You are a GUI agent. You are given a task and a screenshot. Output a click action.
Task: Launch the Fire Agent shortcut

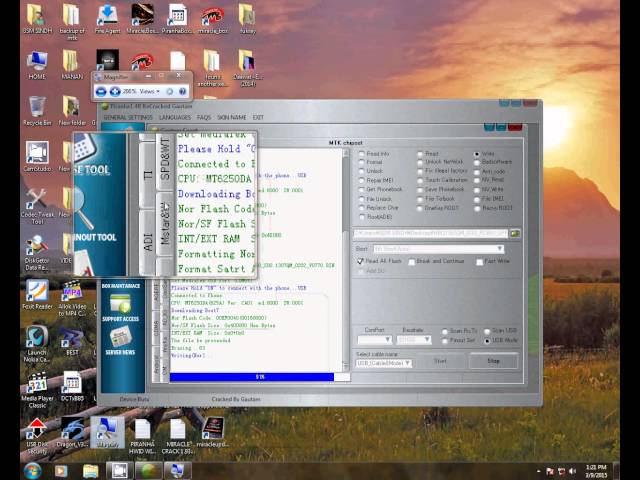(107, 18)
